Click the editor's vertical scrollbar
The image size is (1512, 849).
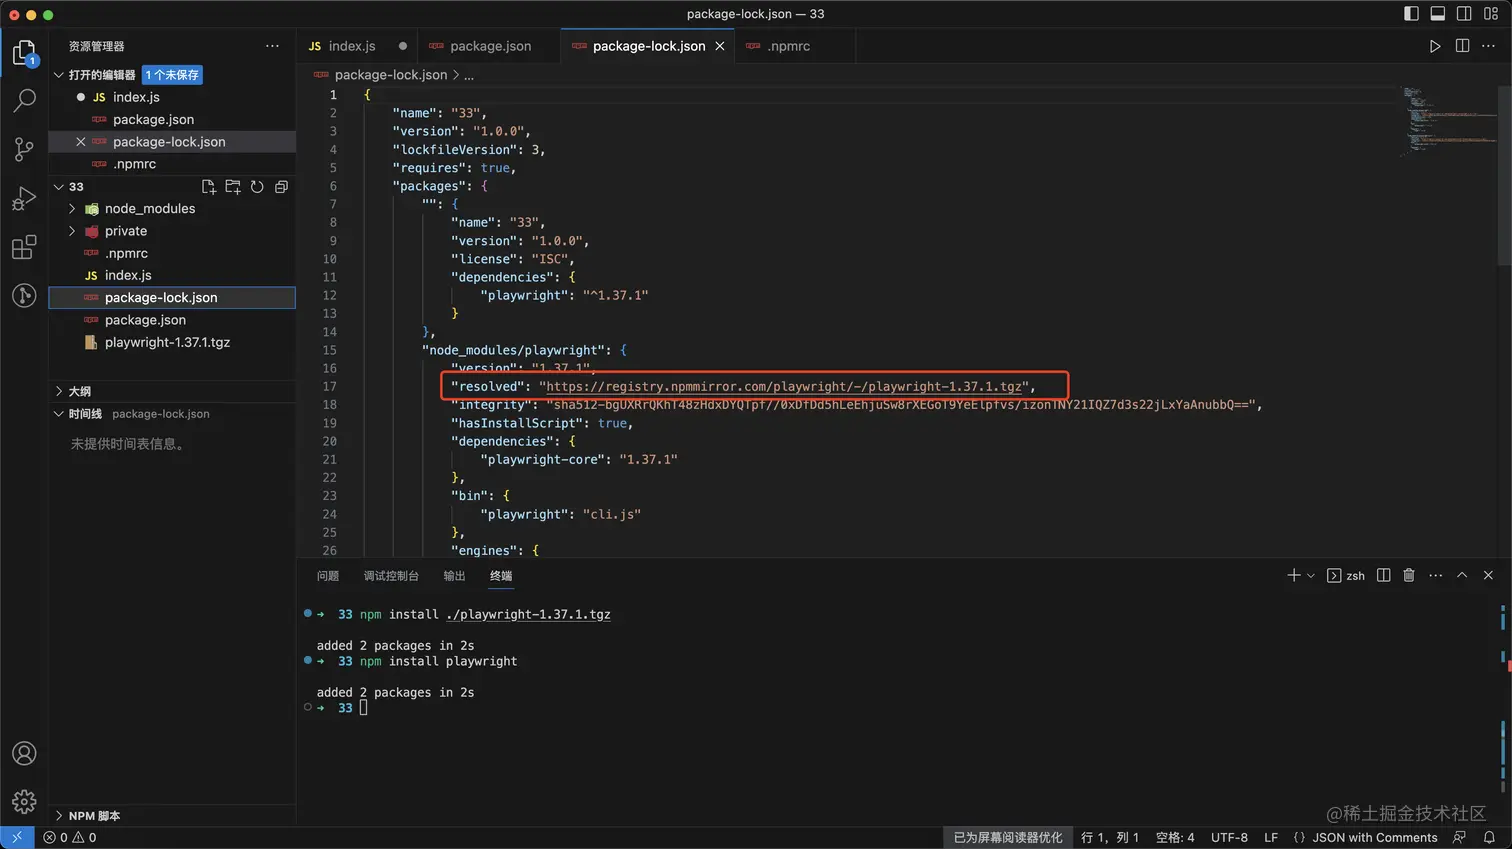click(x=1504, y=176)
